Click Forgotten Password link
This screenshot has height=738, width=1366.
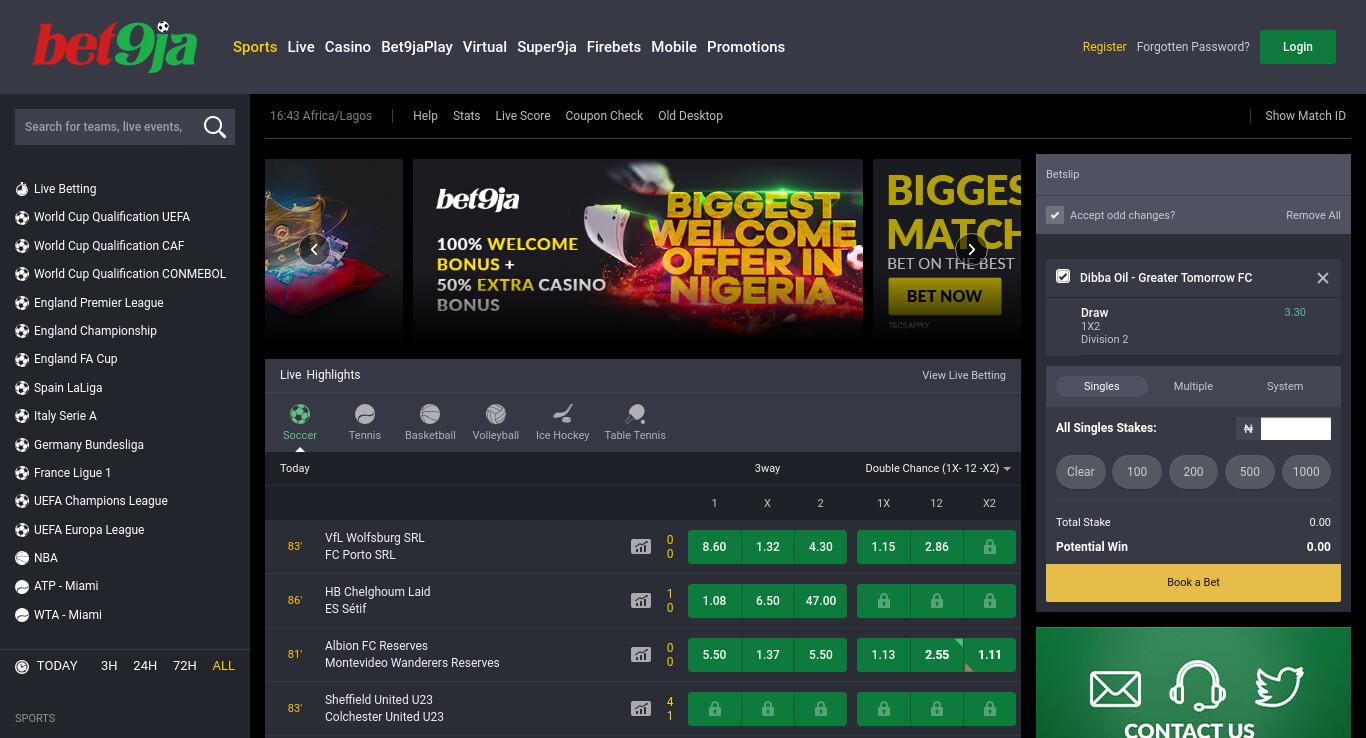click(x=1193, y=47)
